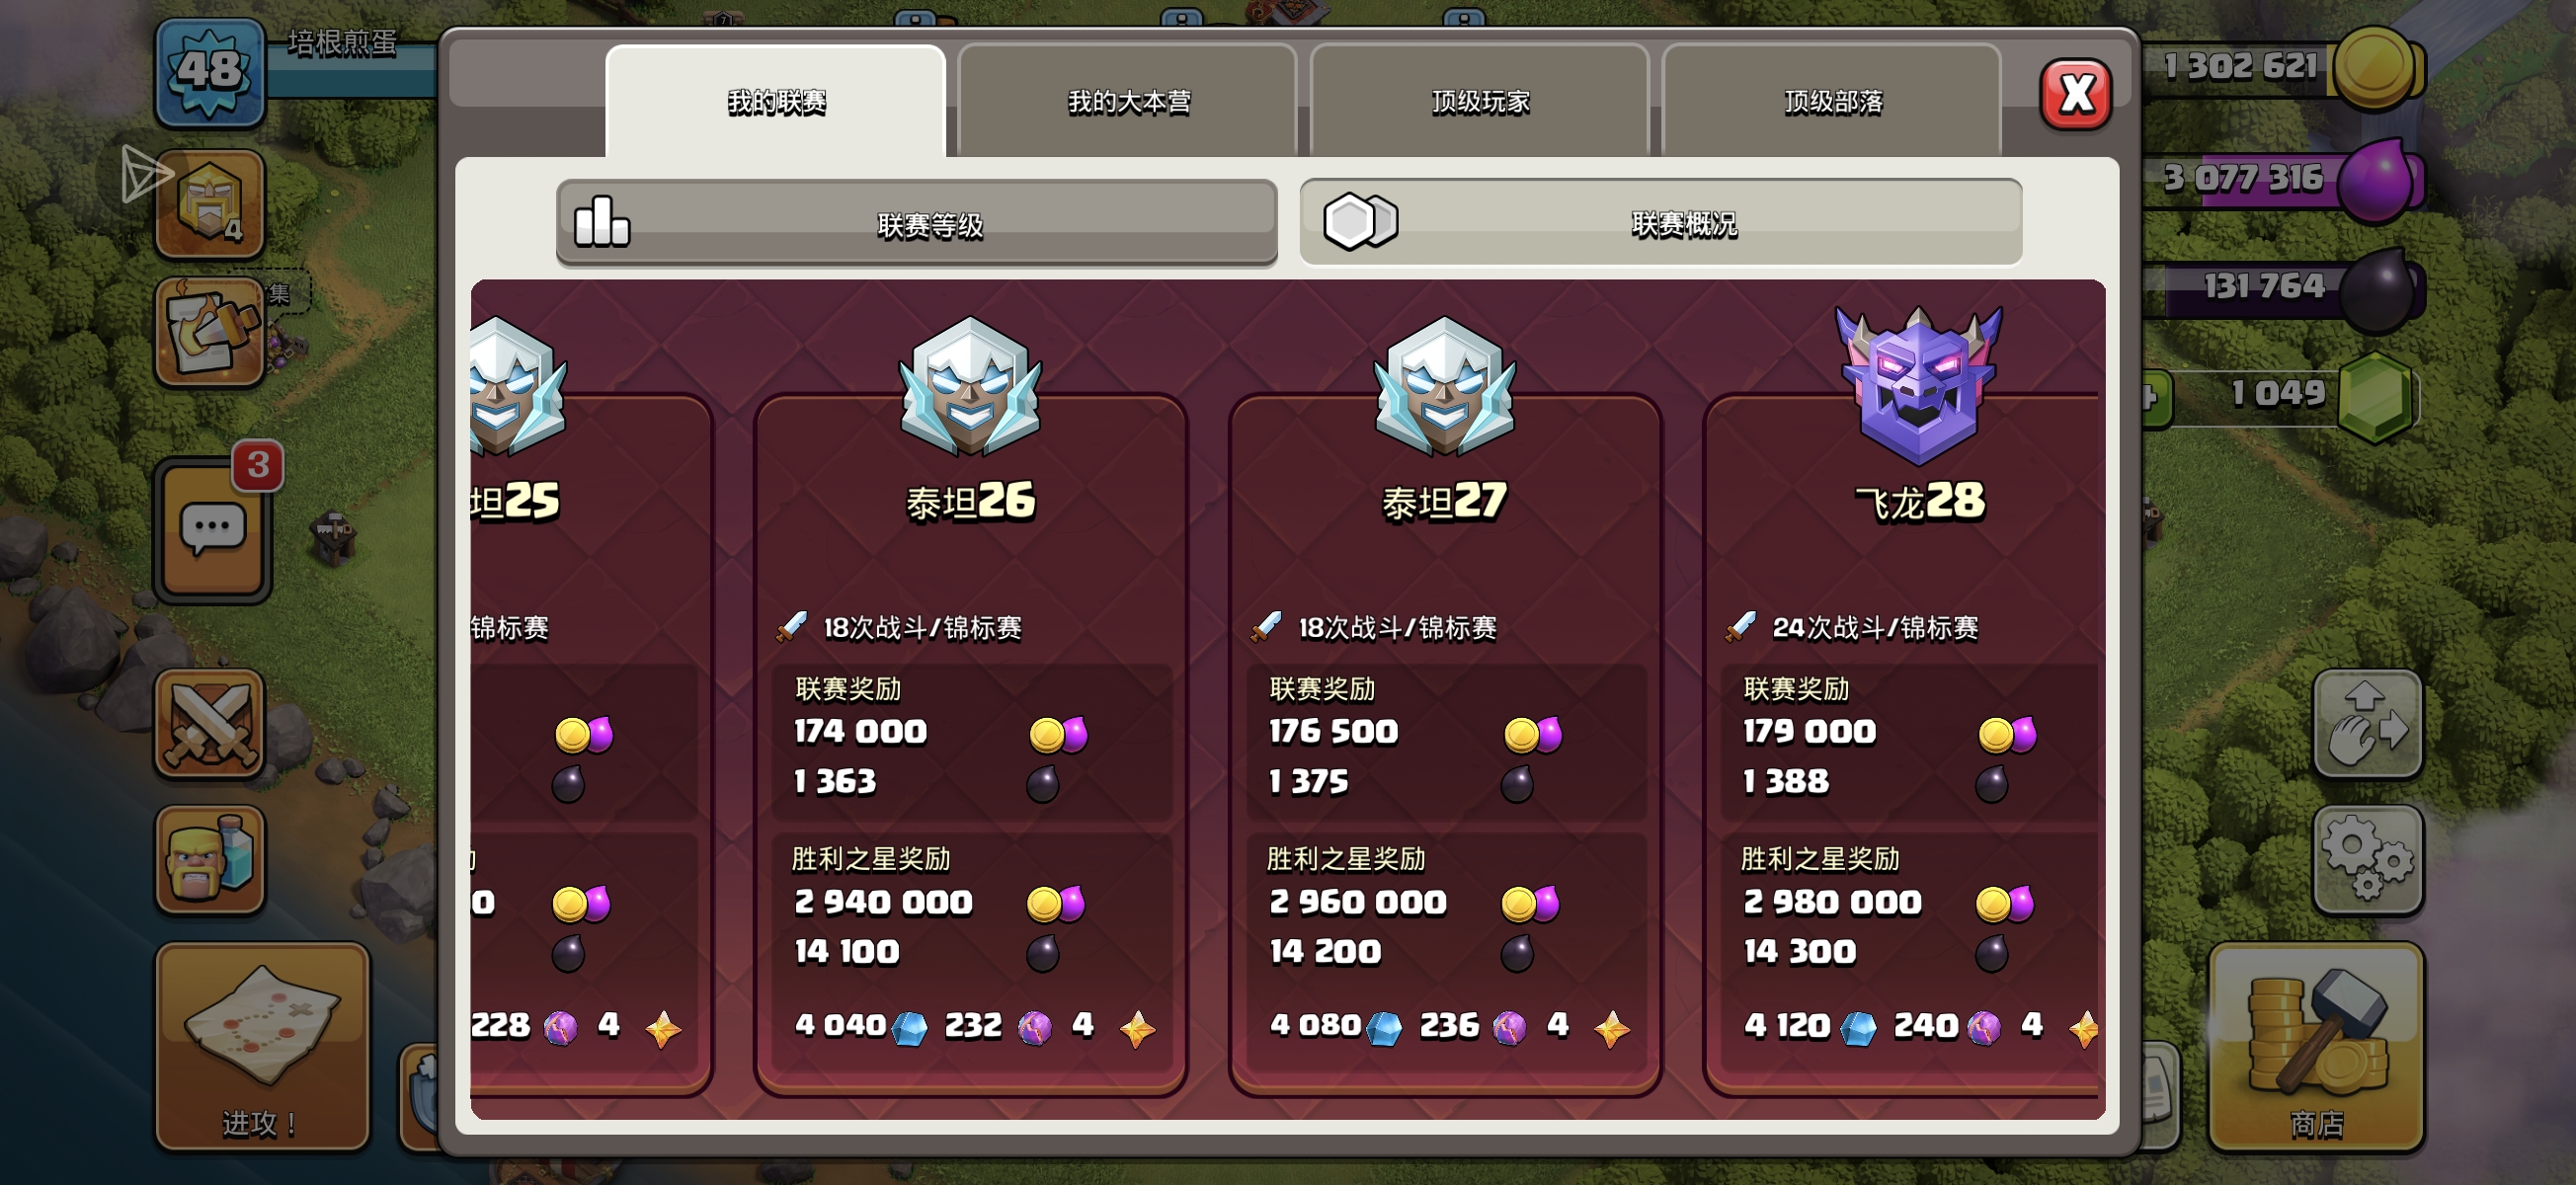Switch to the 我的大本营 tab

click(1128, 101)
